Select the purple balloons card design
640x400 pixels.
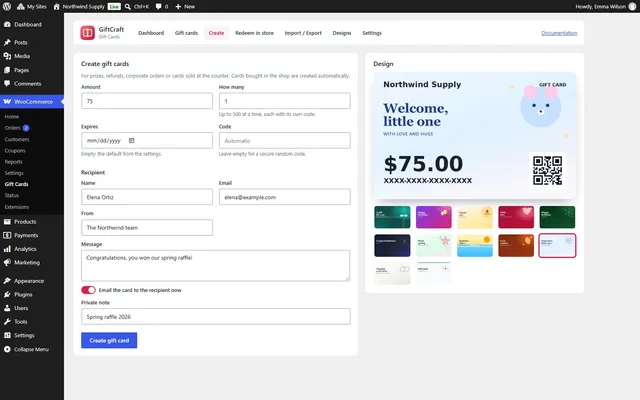click(433, 217)
